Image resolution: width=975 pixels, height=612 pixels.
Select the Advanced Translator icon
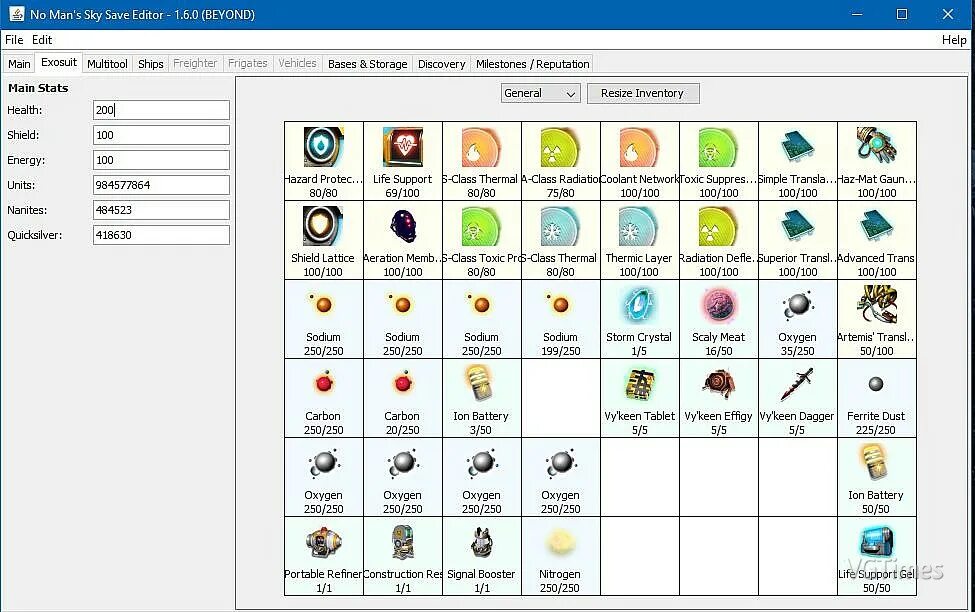[877, 226]
